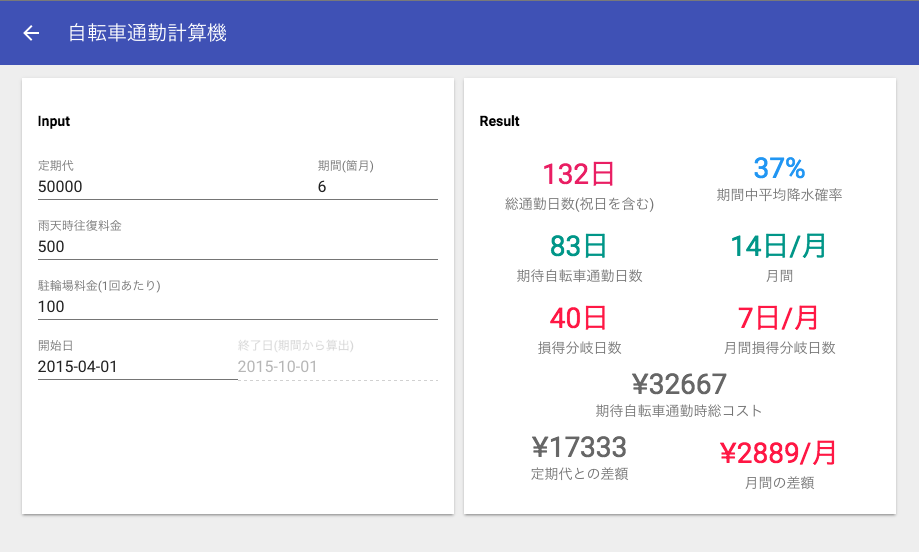
Task: Click the 自転車通勤計算機 title in header
Action: pyautogui.click(x=147, y=33)
